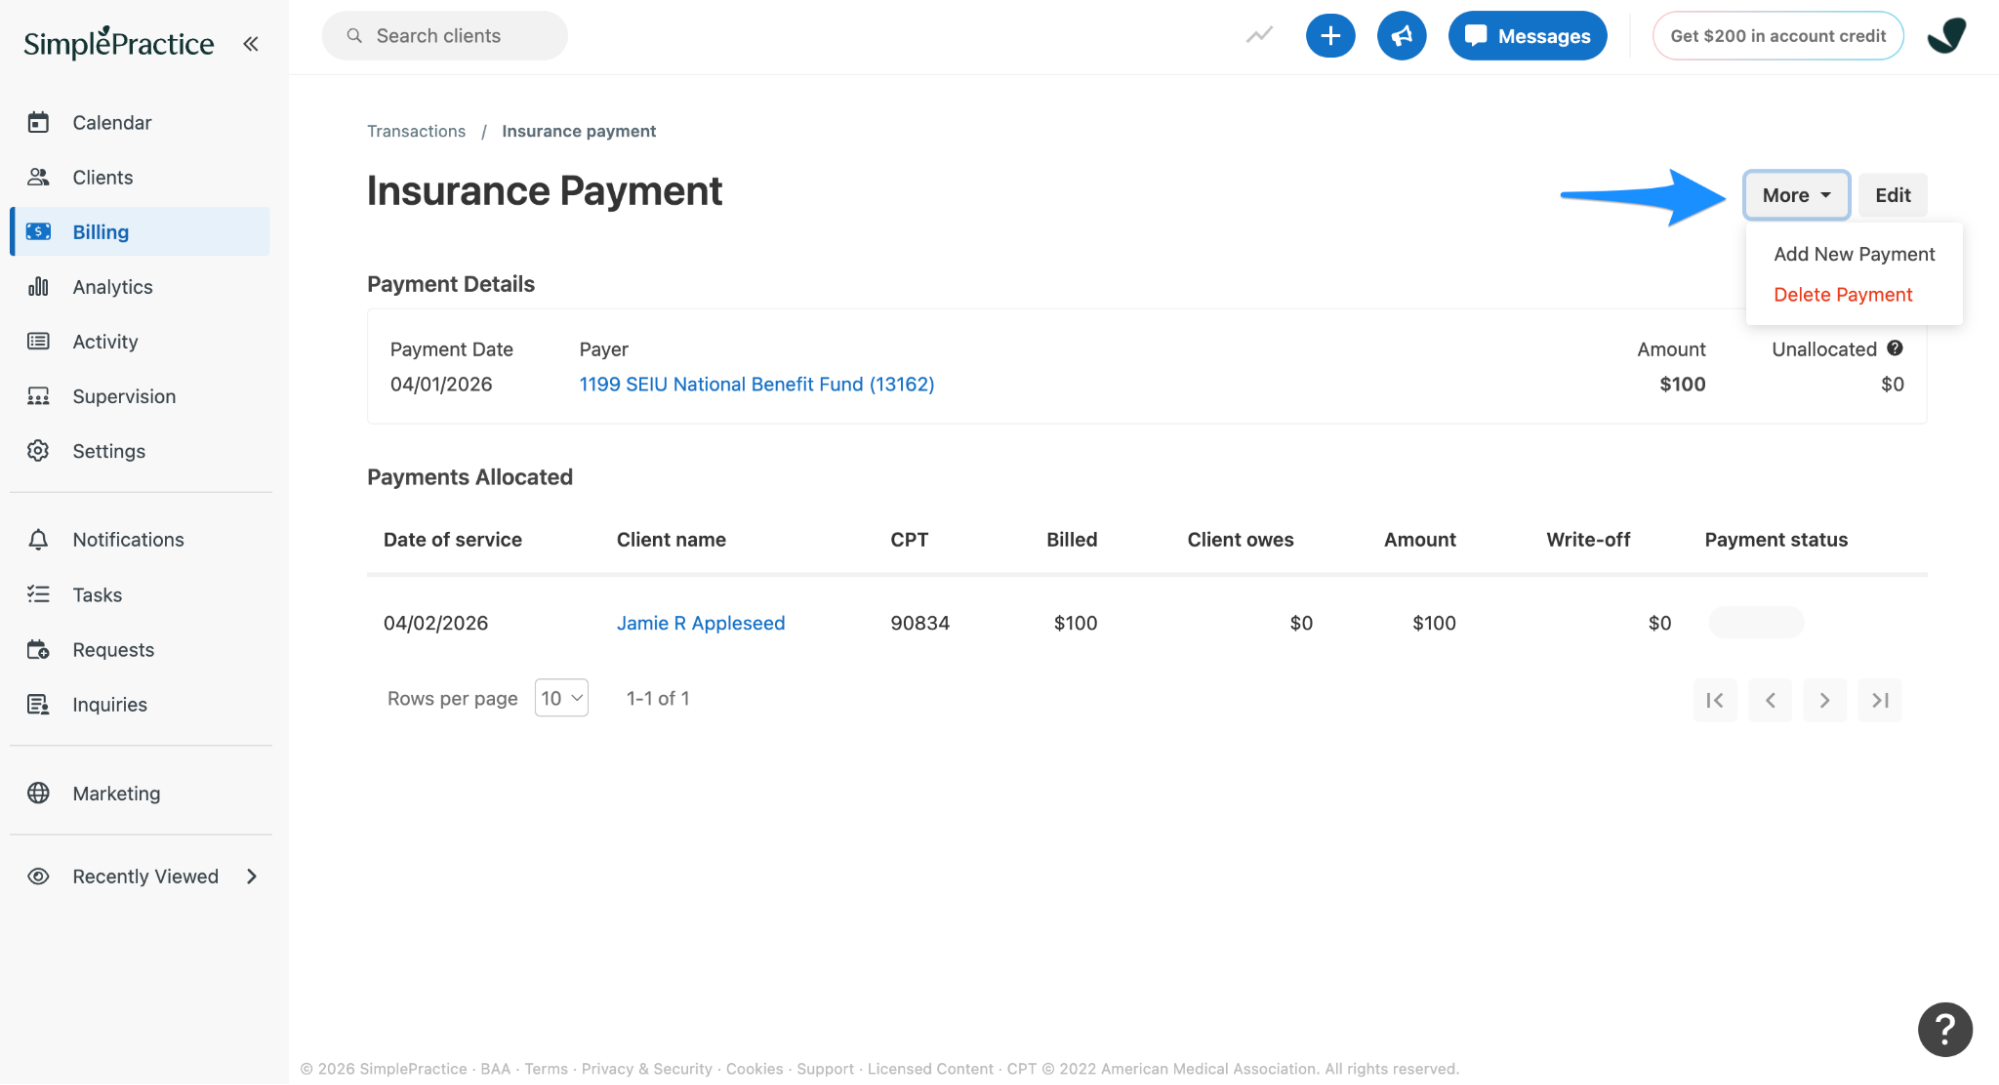The height and width of the screenshot is (1085, 1999).
Task: Click the SimplePractice logo
Action: [x=118, y=42]
